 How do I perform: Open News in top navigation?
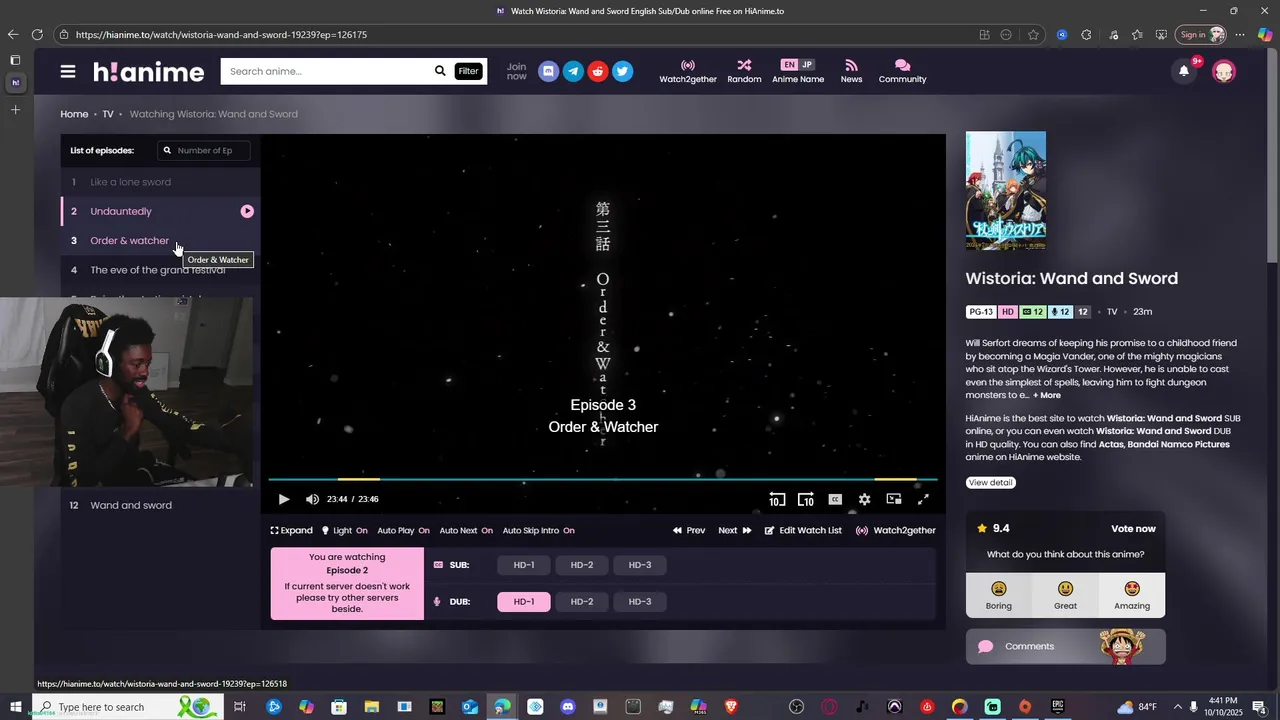[x=851, y=71]
